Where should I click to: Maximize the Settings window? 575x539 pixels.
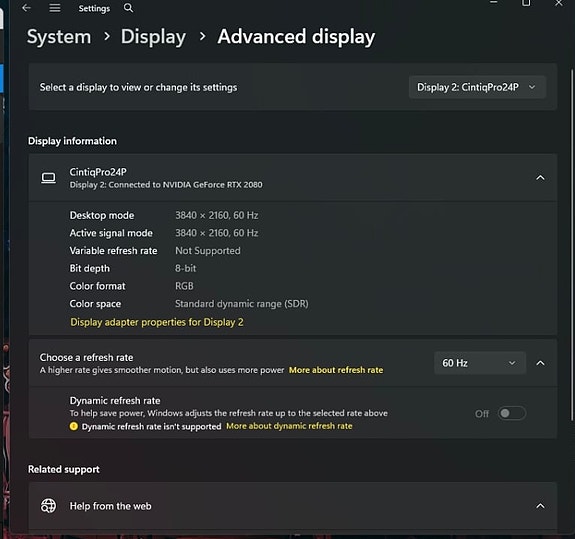pyautogui.click(x=526, y=3)
